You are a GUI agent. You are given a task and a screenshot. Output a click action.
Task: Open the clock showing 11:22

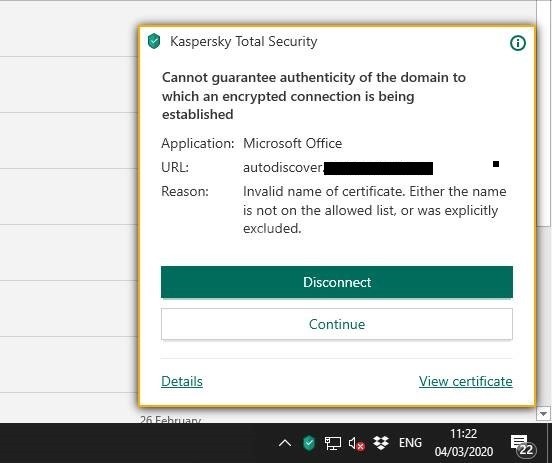(x=464, y=443)
